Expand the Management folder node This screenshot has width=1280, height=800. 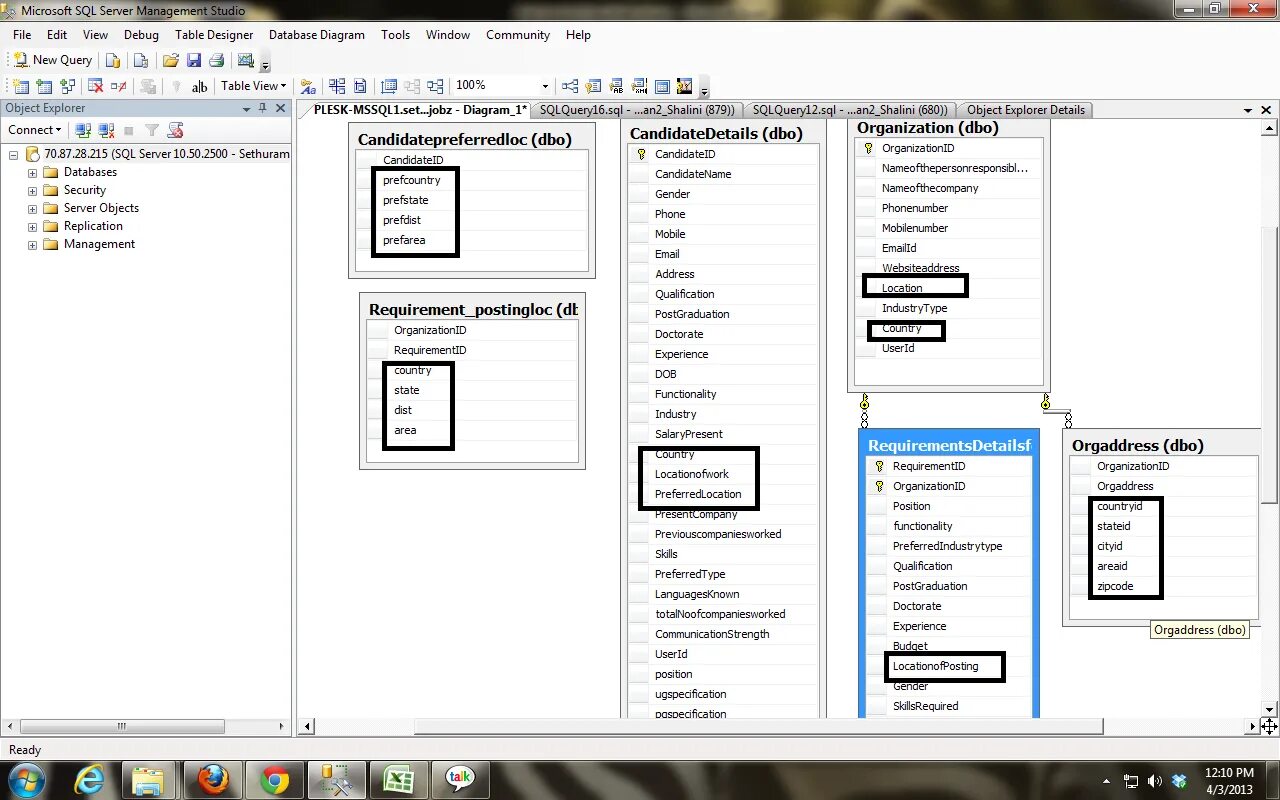point(32,244)
